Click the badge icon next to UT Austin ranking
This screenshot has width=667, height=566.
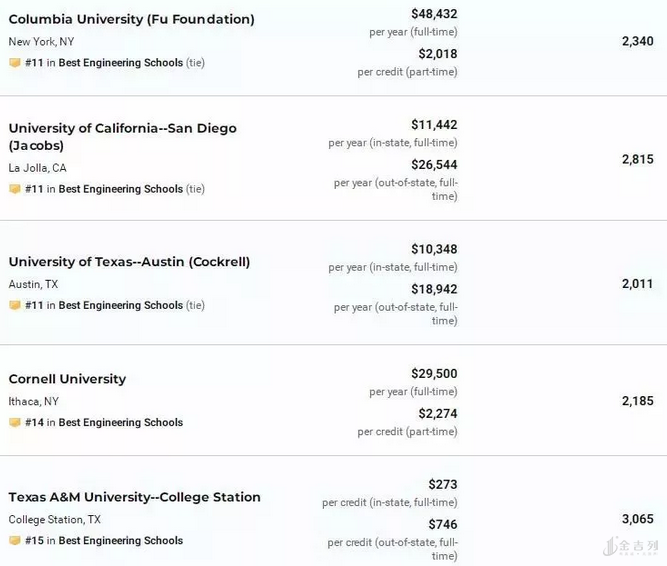15,306
